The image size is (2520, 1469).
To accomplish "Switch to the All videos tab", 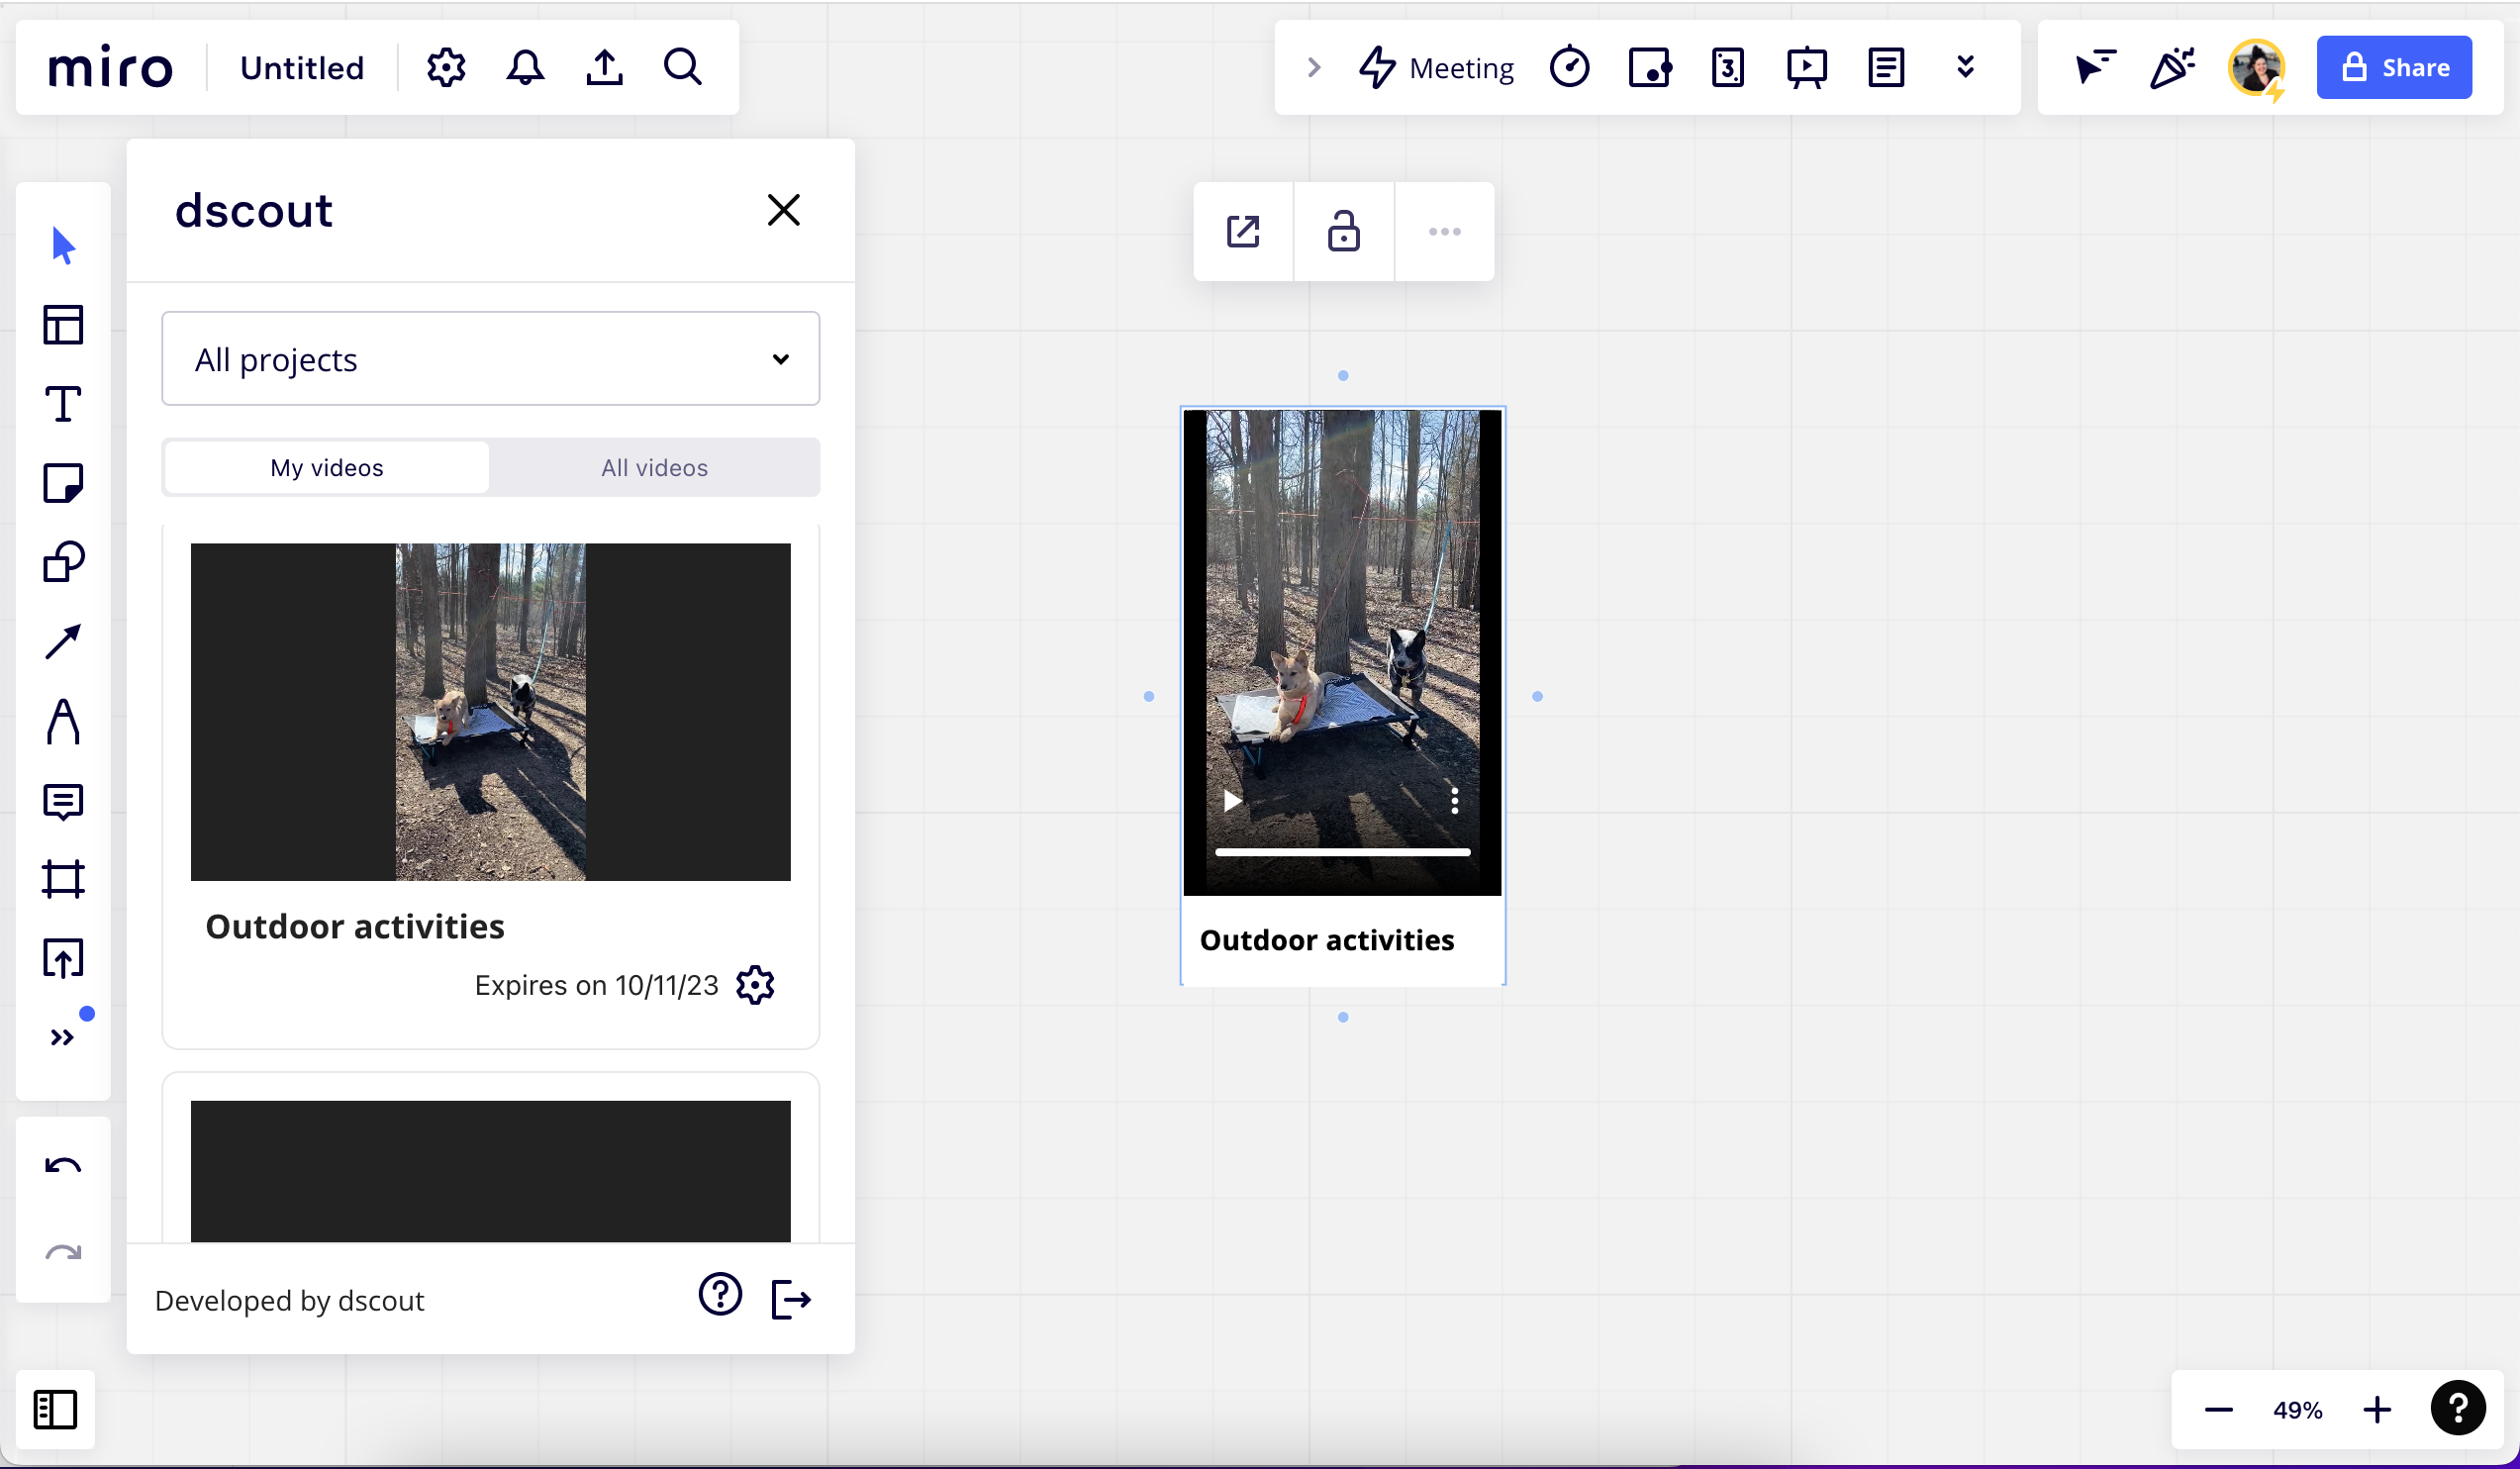I will pyautogui.click(x=654, y=467).
